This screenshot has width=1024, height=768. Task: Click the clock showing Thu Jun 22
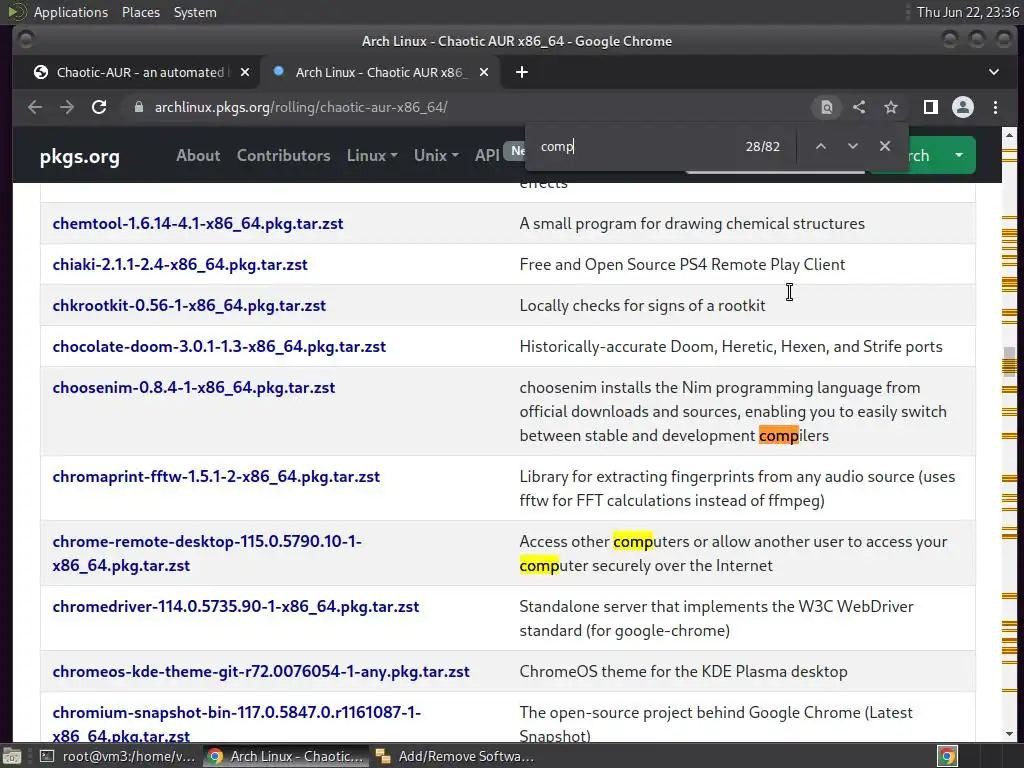(967, 12)
